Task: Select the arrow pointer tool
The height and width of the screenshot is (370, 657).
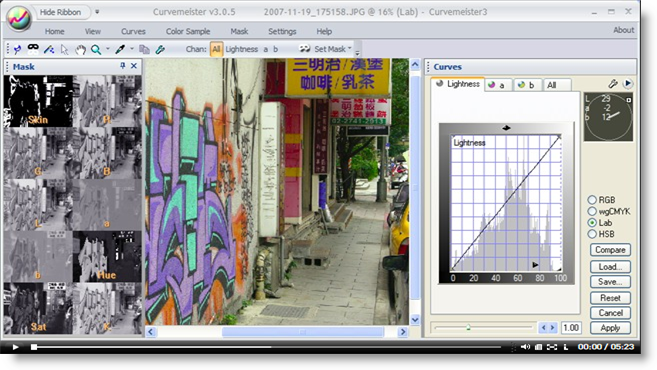Action: tap(64, 49)
